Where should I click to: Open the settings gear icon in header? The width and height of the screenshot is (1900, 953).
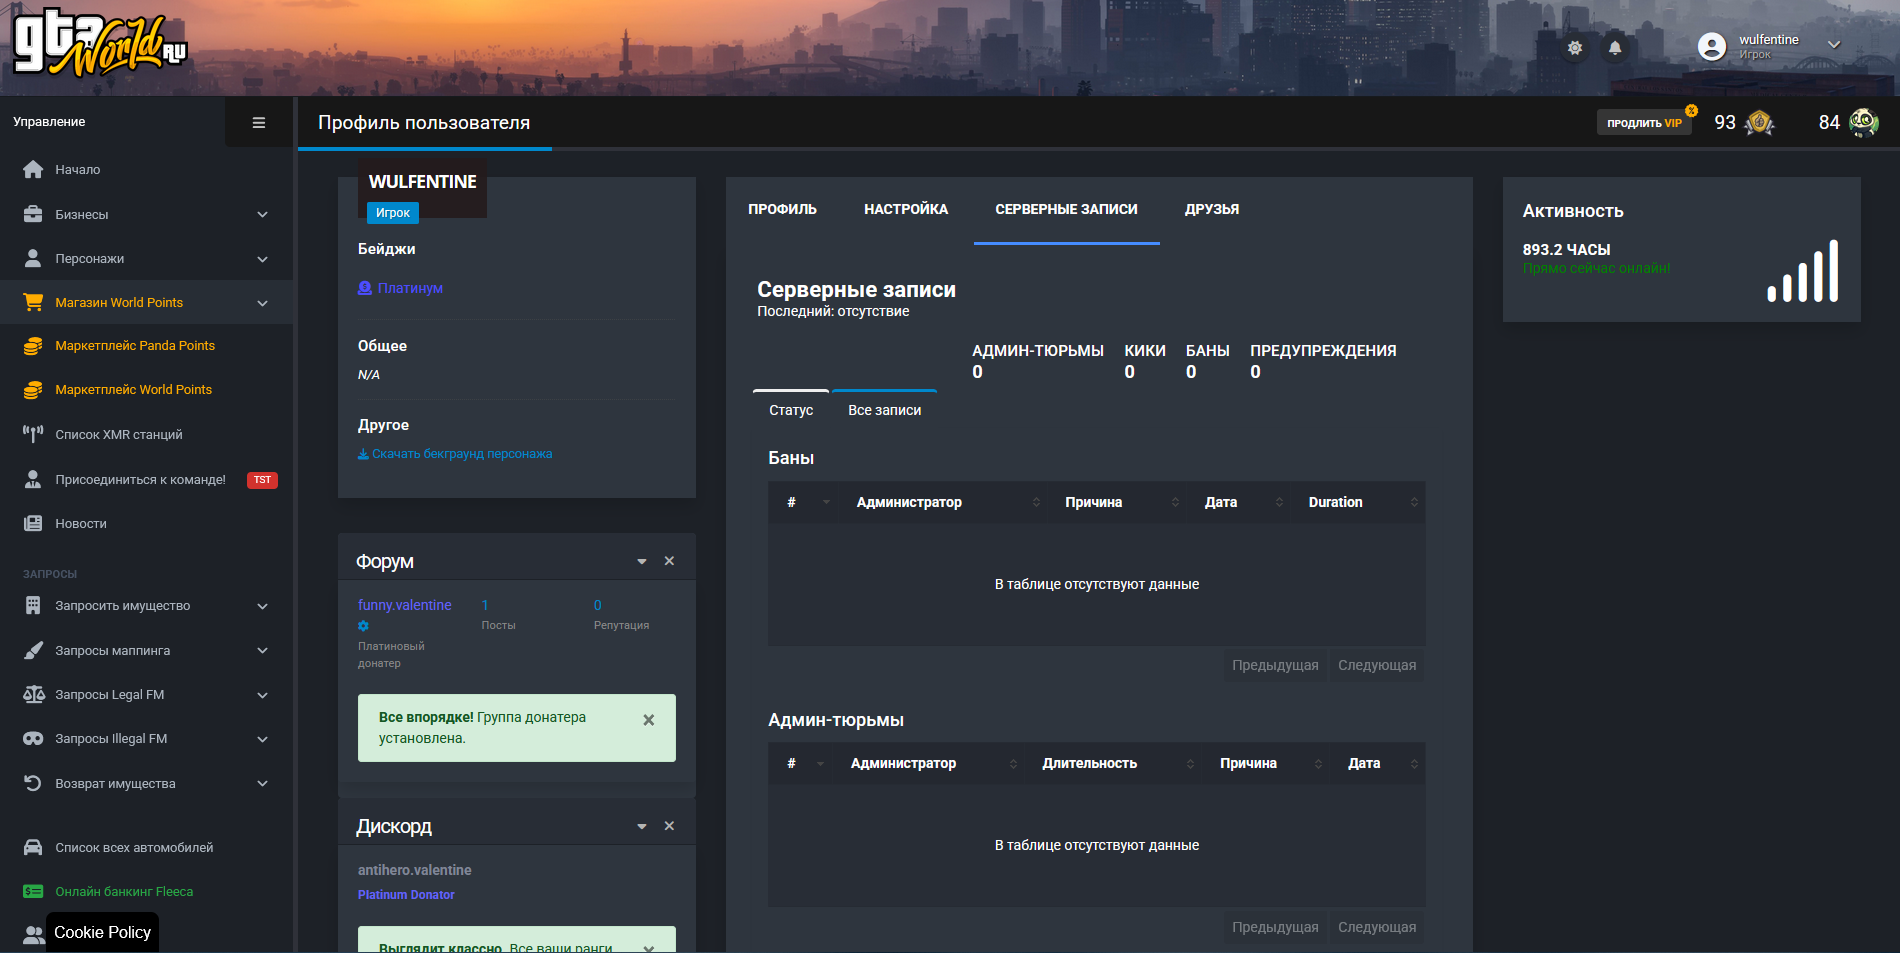click(1575, 47)
